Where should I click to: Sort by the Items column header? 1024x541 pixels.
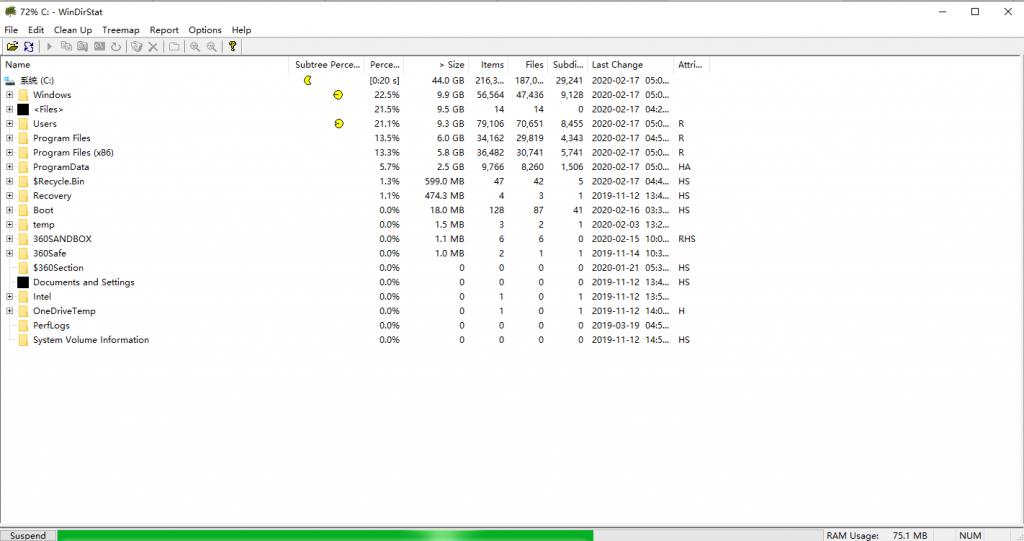(488, 65)
